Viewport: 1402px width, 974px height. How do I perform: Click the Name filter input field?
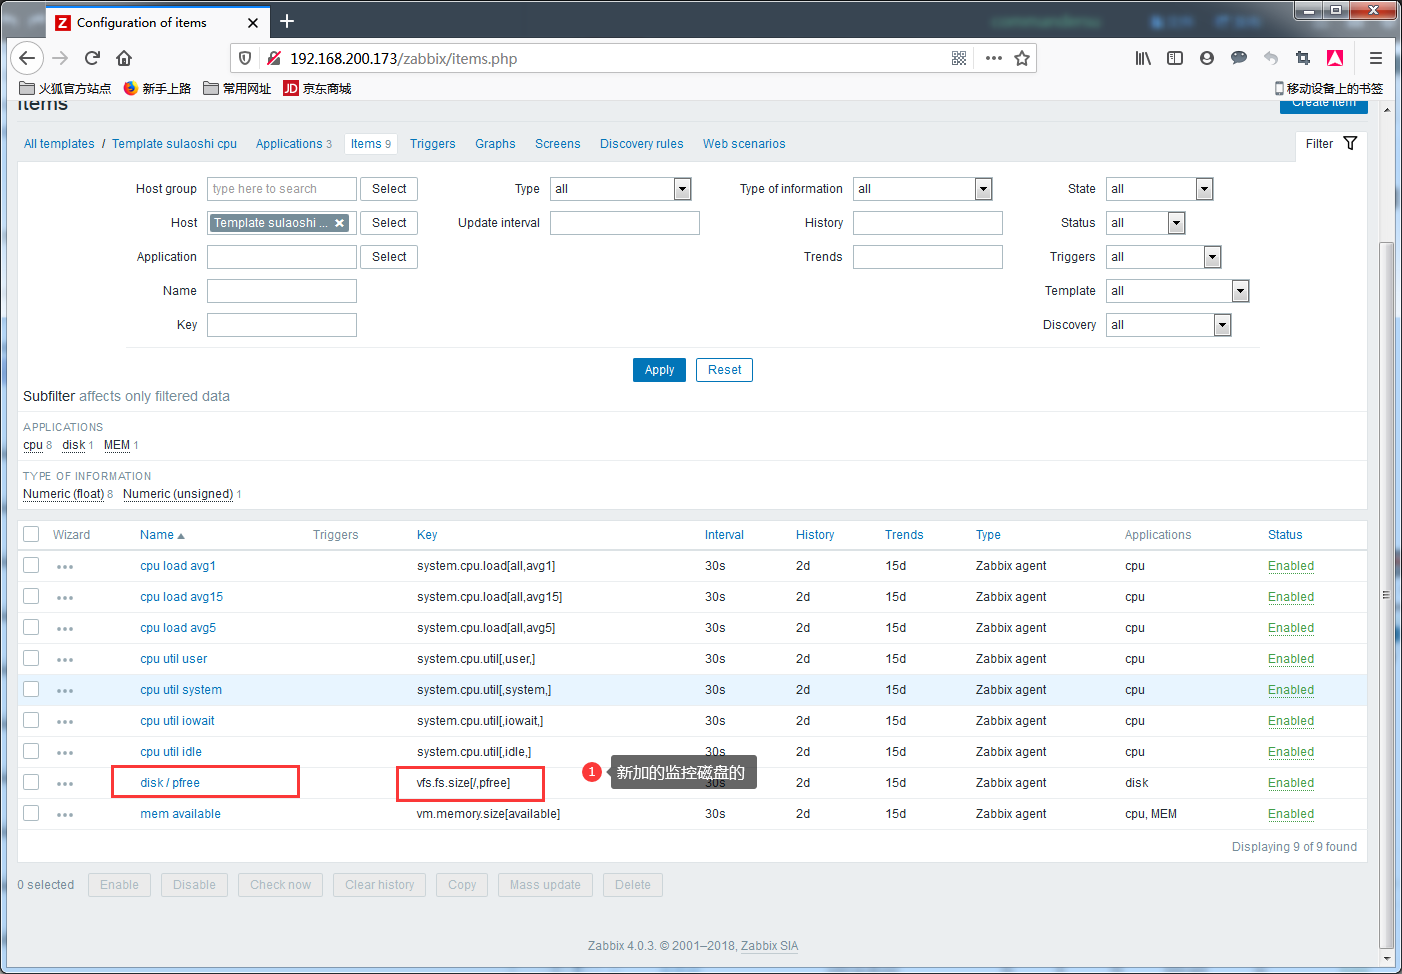click(x=282, y=291)
